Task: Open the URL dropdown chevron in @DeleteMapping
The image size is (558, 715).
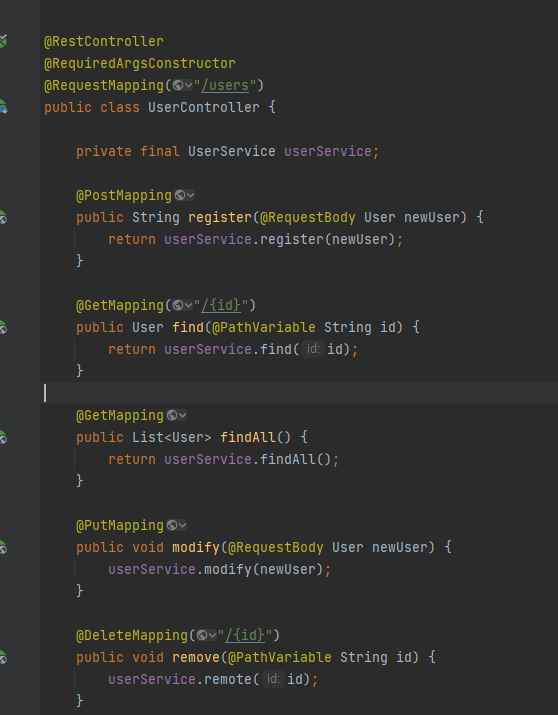Action: (x=212, y=635)
